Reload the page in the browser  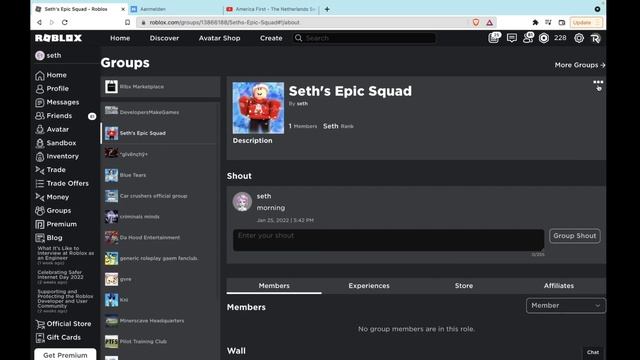[64, 22]
